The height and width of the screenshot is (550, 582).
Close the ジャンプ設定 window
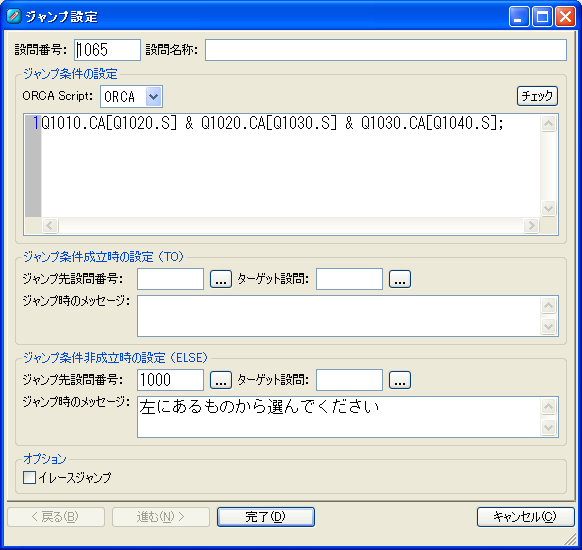coord(565,17)
